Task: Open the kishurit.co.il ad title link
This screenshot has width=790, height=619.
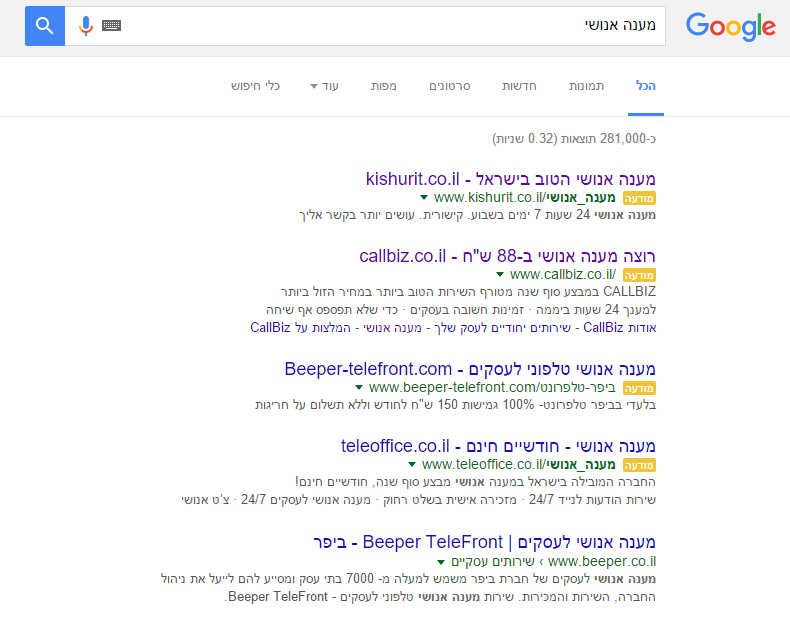Action: pos(510,179)
